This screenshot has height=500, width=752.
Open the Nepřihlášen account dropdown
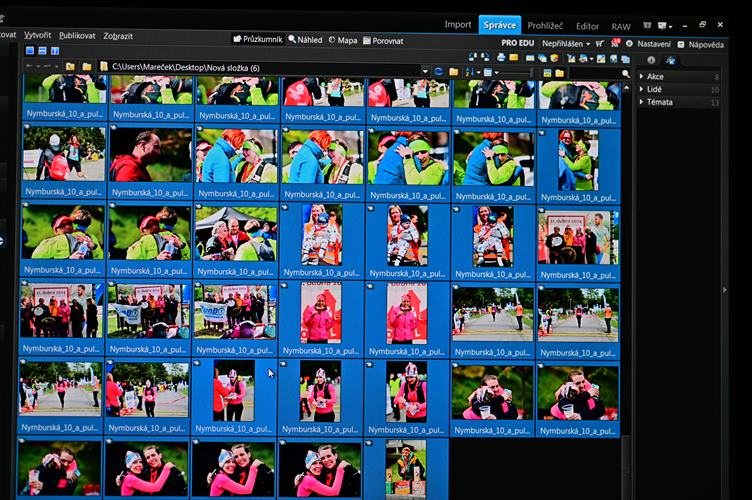[x=566, y=43]
